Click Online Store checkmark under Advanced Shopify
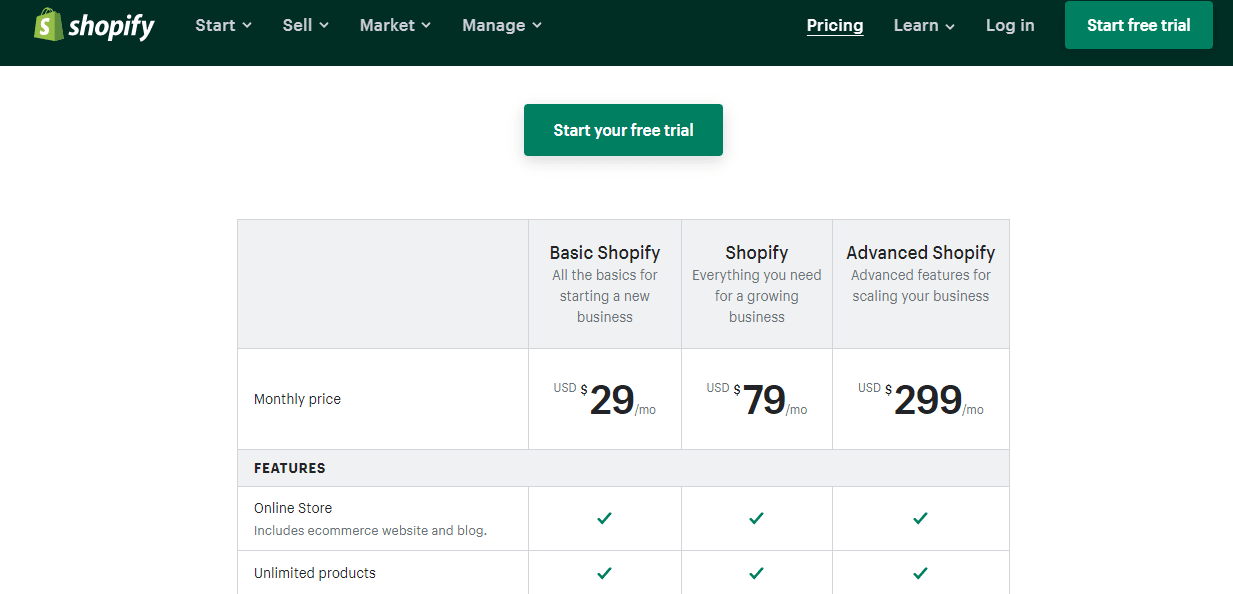This screenshot has height=594, width=1233. (x=920, y=518)
